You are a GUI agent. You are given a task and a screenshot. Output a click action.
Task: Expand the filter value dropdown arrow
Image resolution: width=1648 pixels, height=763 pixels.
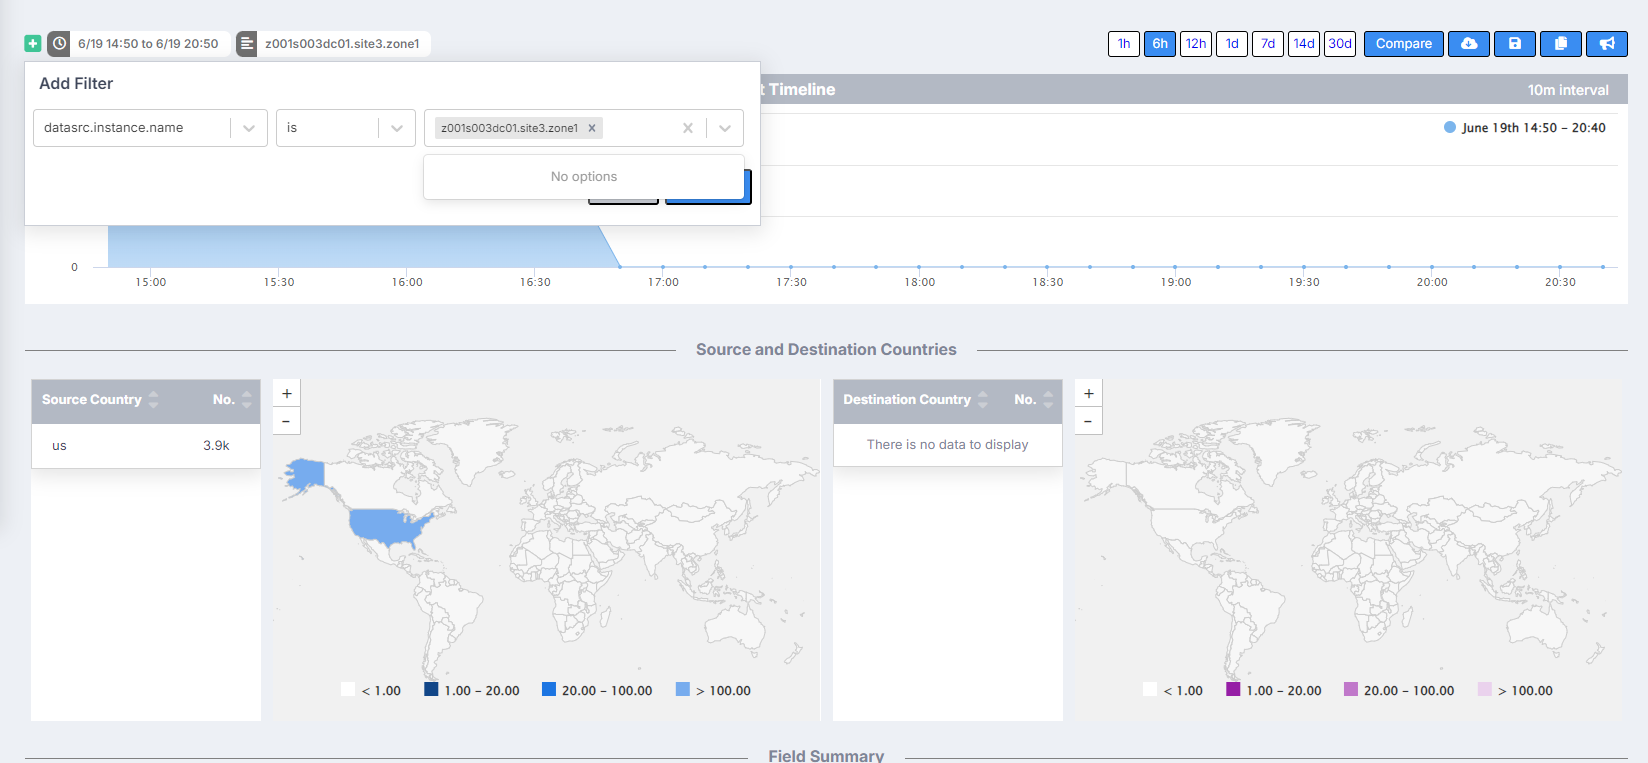(x=725, y=128)
